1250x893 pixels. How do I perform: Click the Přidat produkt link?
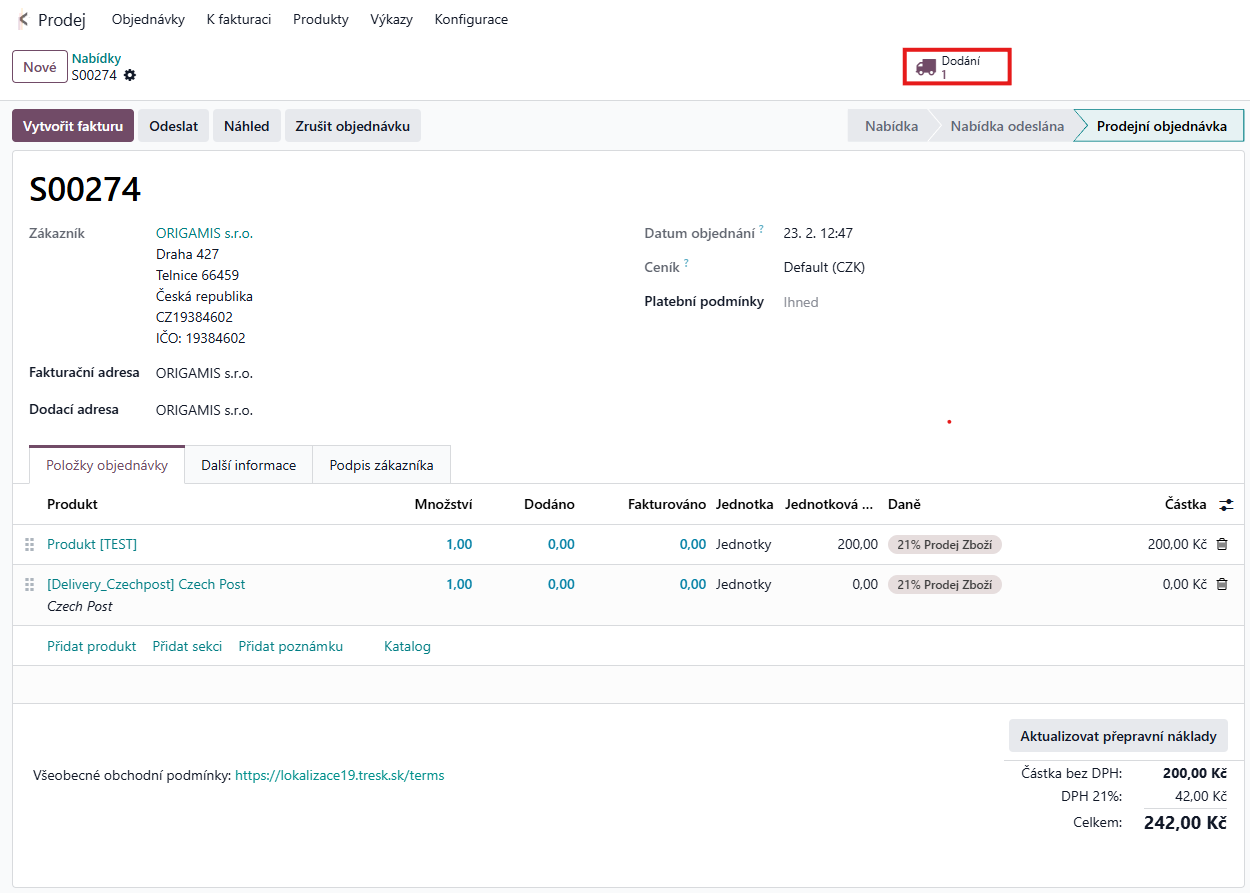91,646
